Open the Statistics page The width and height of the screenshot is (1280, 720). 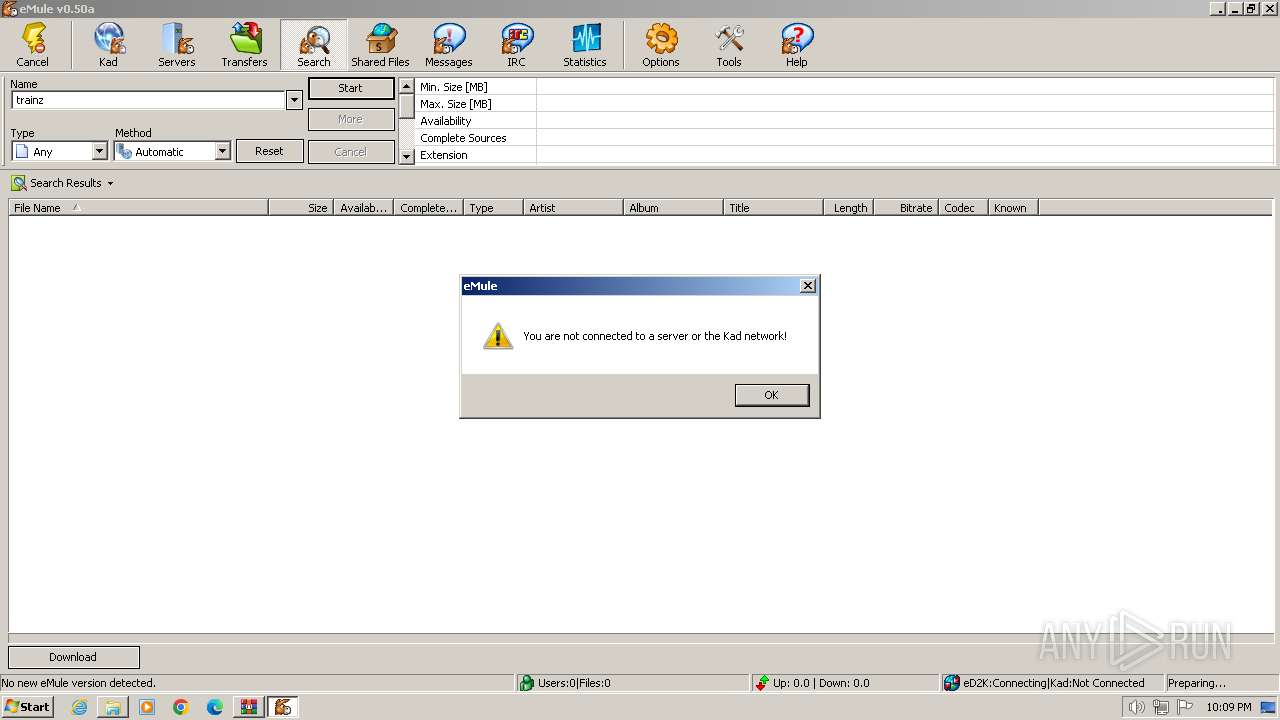585,45
